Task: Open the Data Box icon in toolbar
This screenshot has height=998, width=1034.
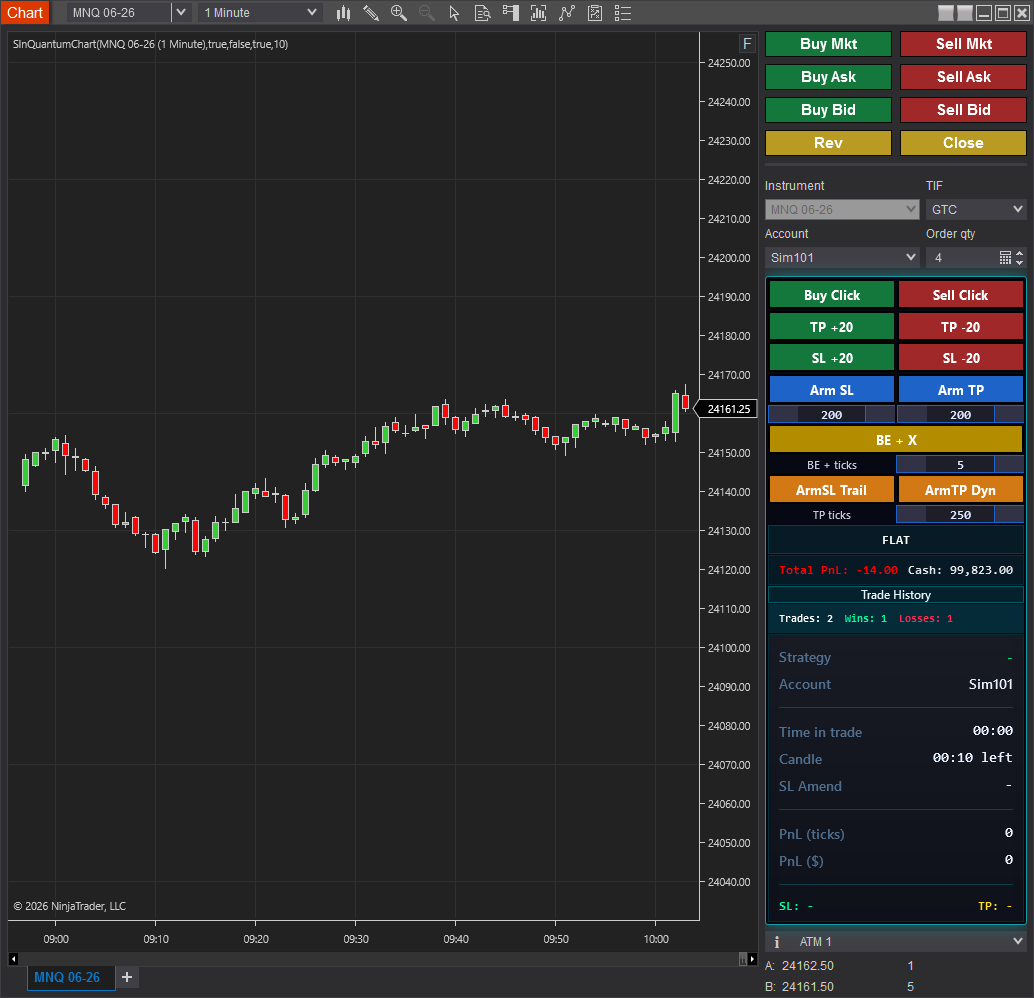Action: [x=482, y=13]
